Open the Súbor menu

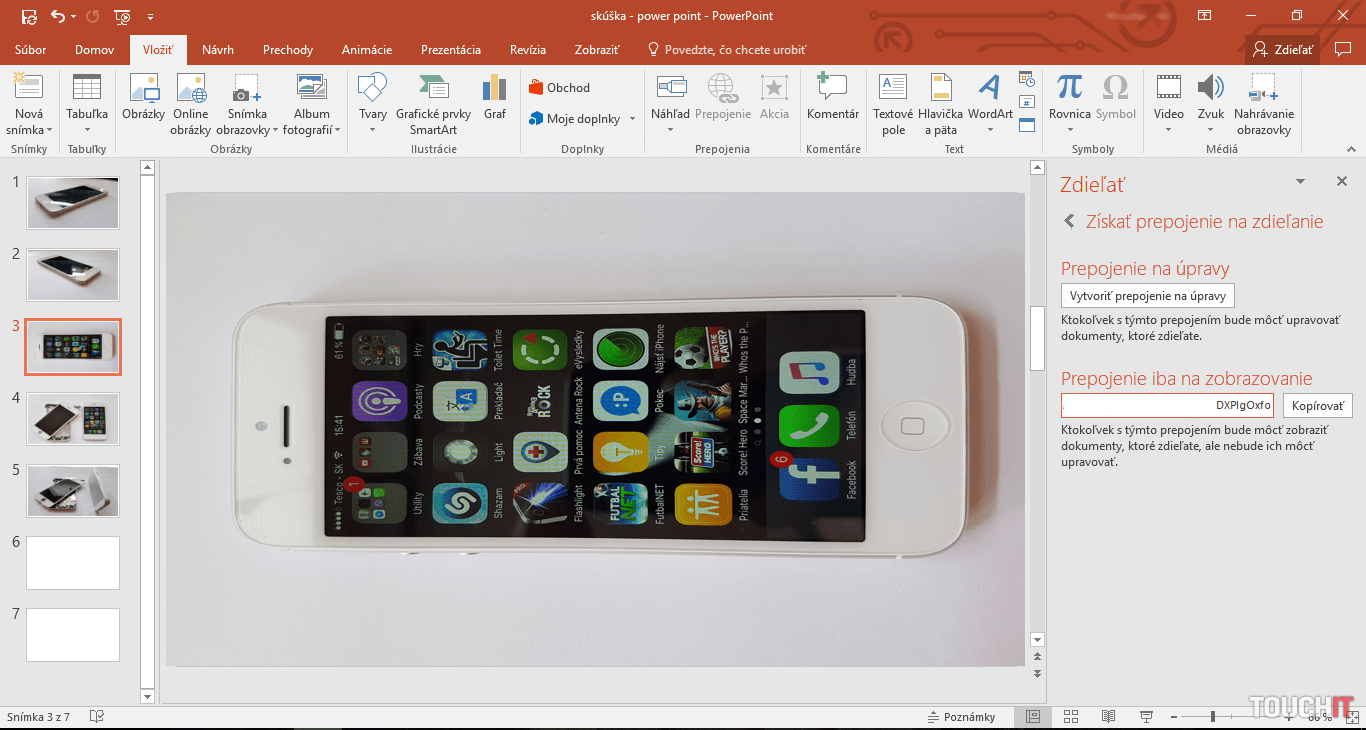pyautogui.click(x=30, y=49)
